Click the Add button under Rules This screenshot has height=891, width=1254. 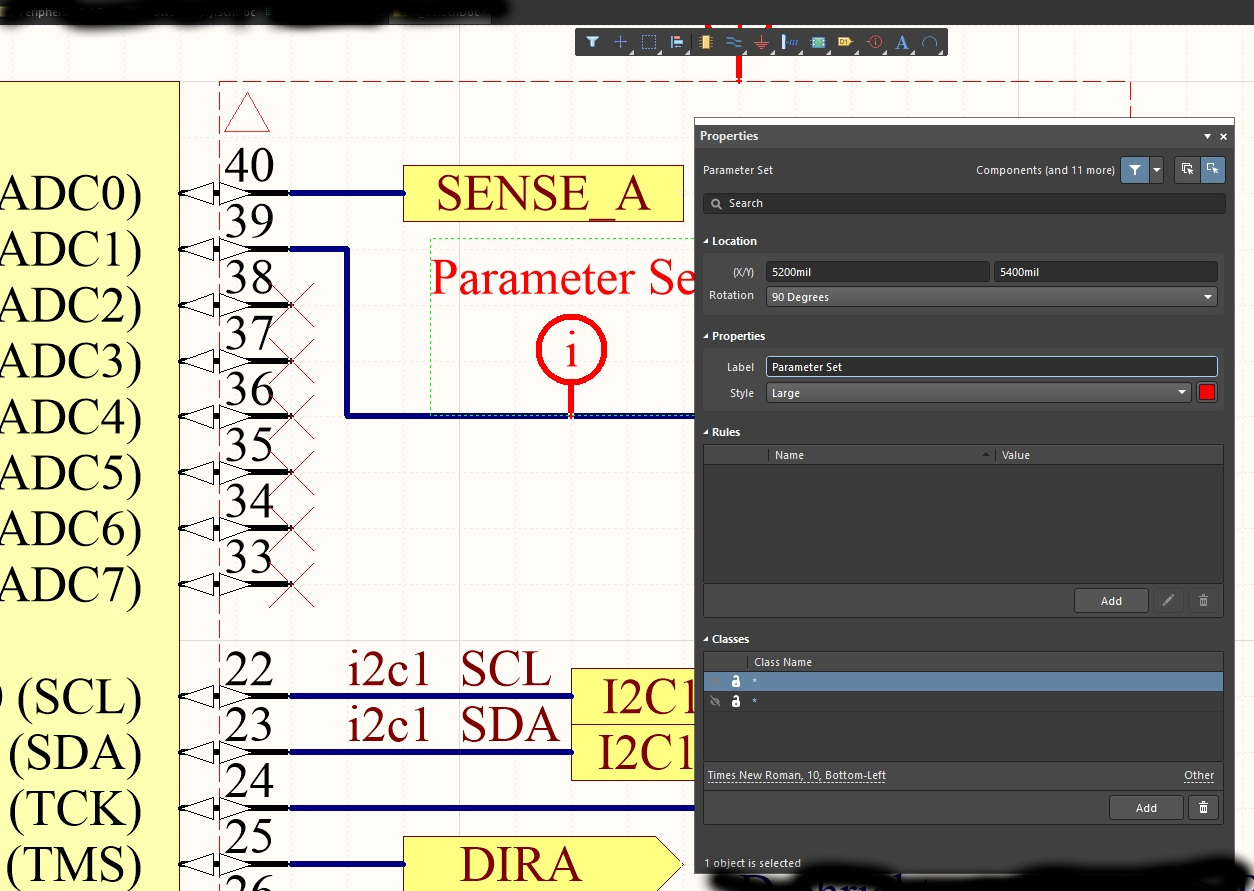pyautogui.click(x=1111, y=600)
